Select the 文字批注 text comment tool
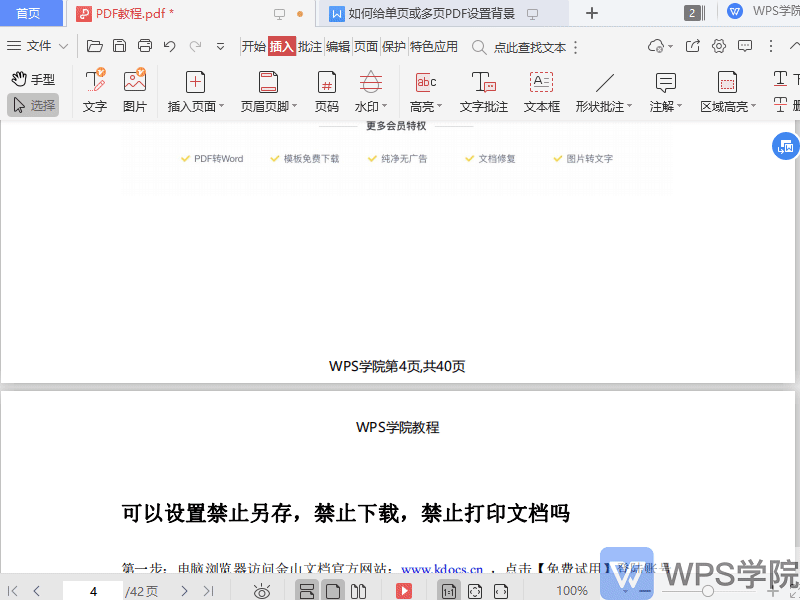 pyautogui.click(x=484, y=91)
